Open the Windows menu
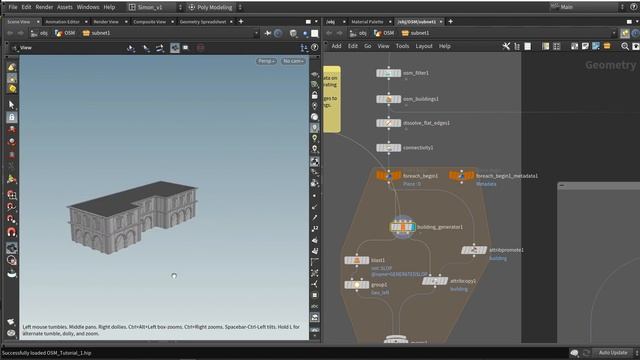This screenshot has height=360, width=640. pos(88,7)
